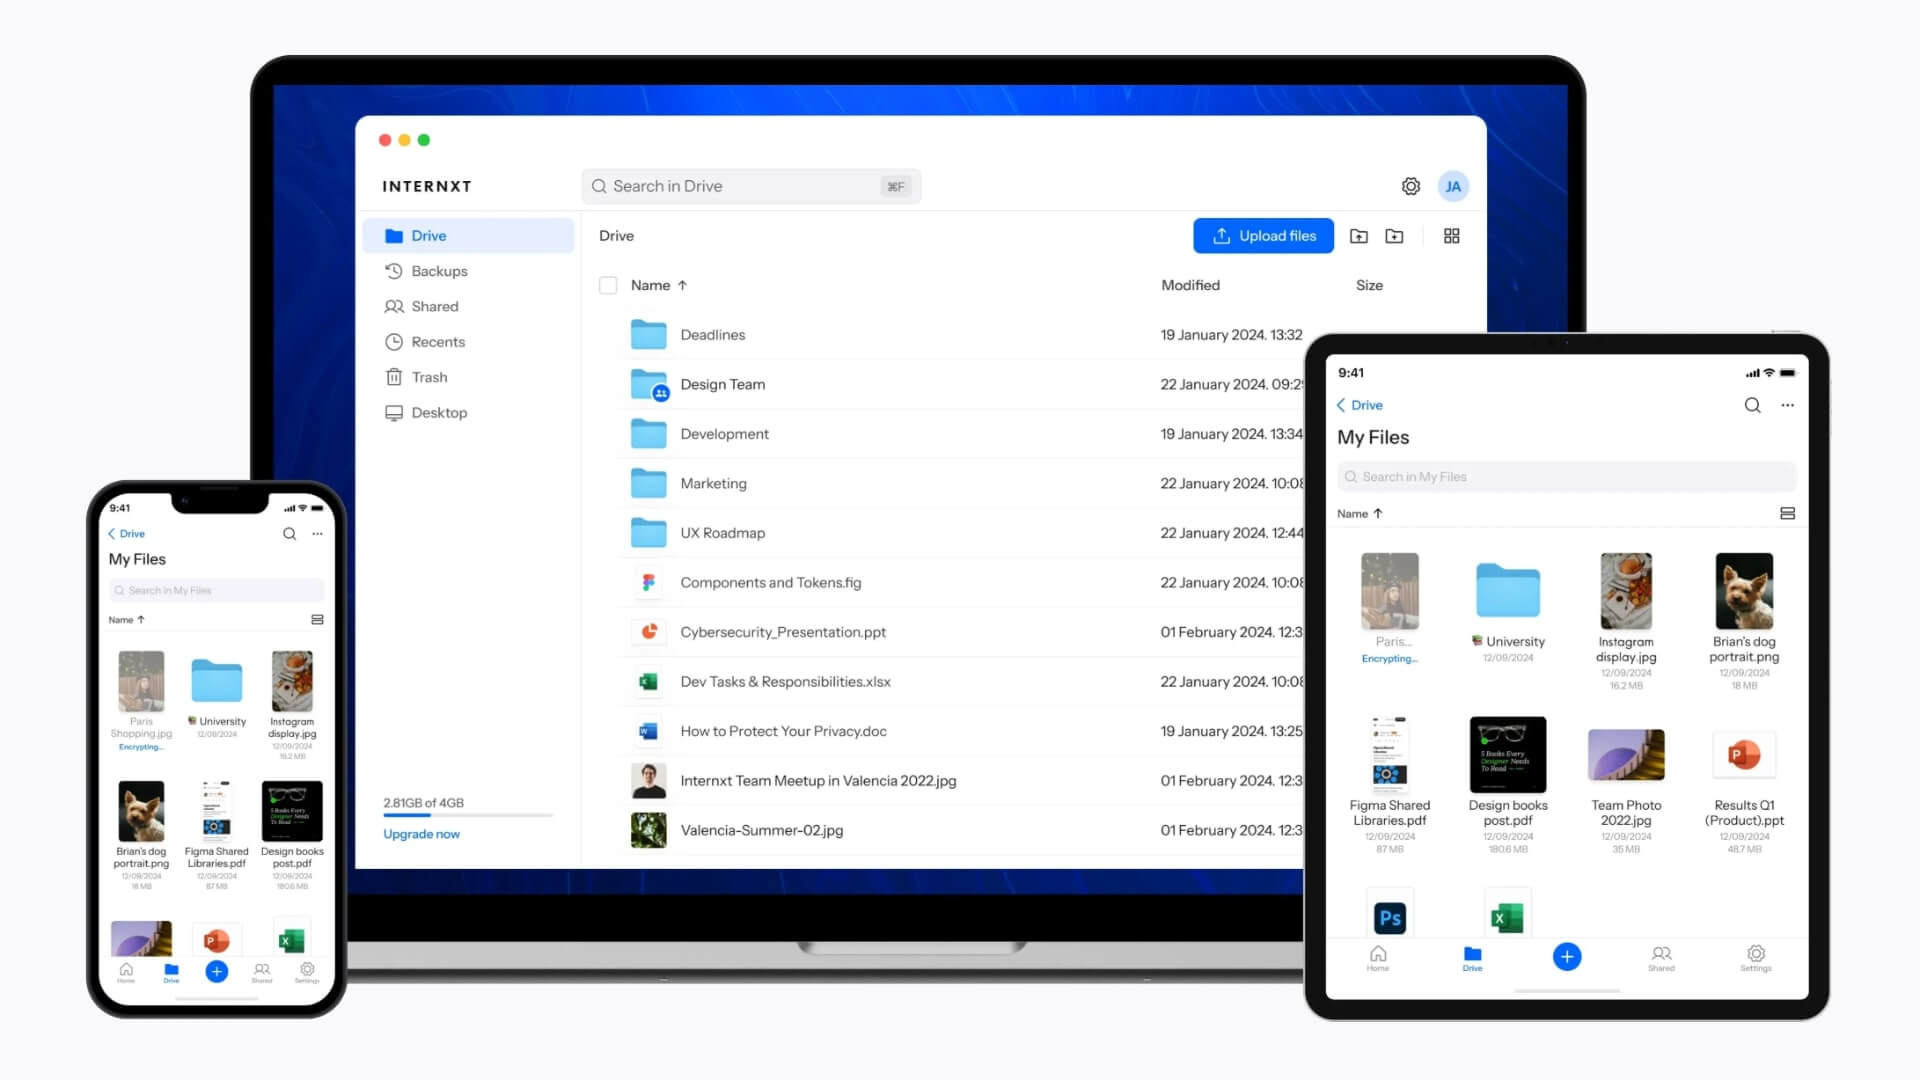Switch to the Shared section in the sidebar

point(434,306)
